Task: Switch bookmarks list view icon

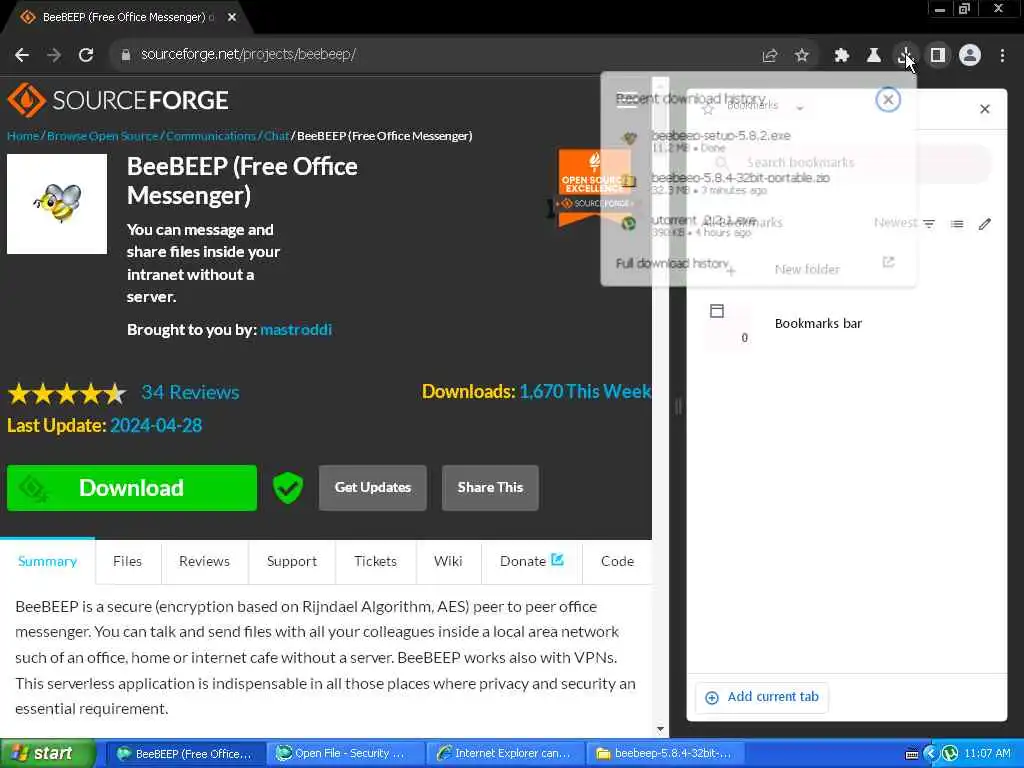Action: point(957,224)
